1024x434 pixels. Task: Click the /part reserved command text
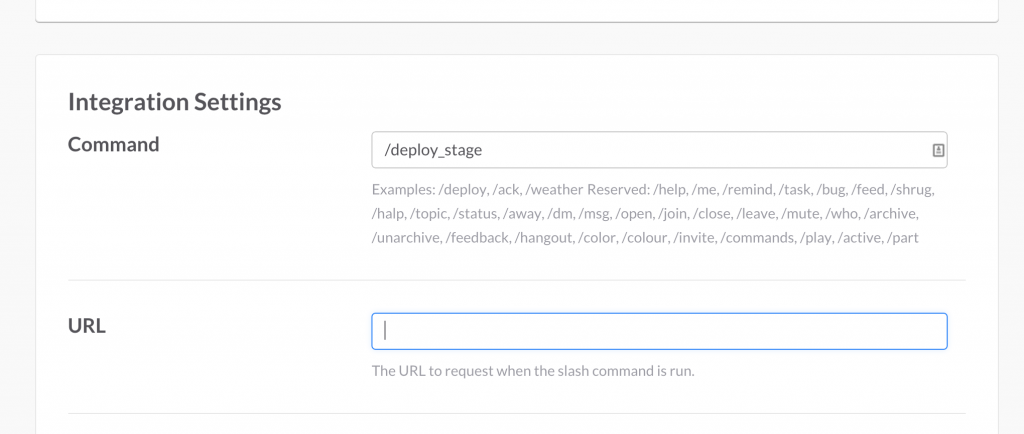tap(903, 238)
